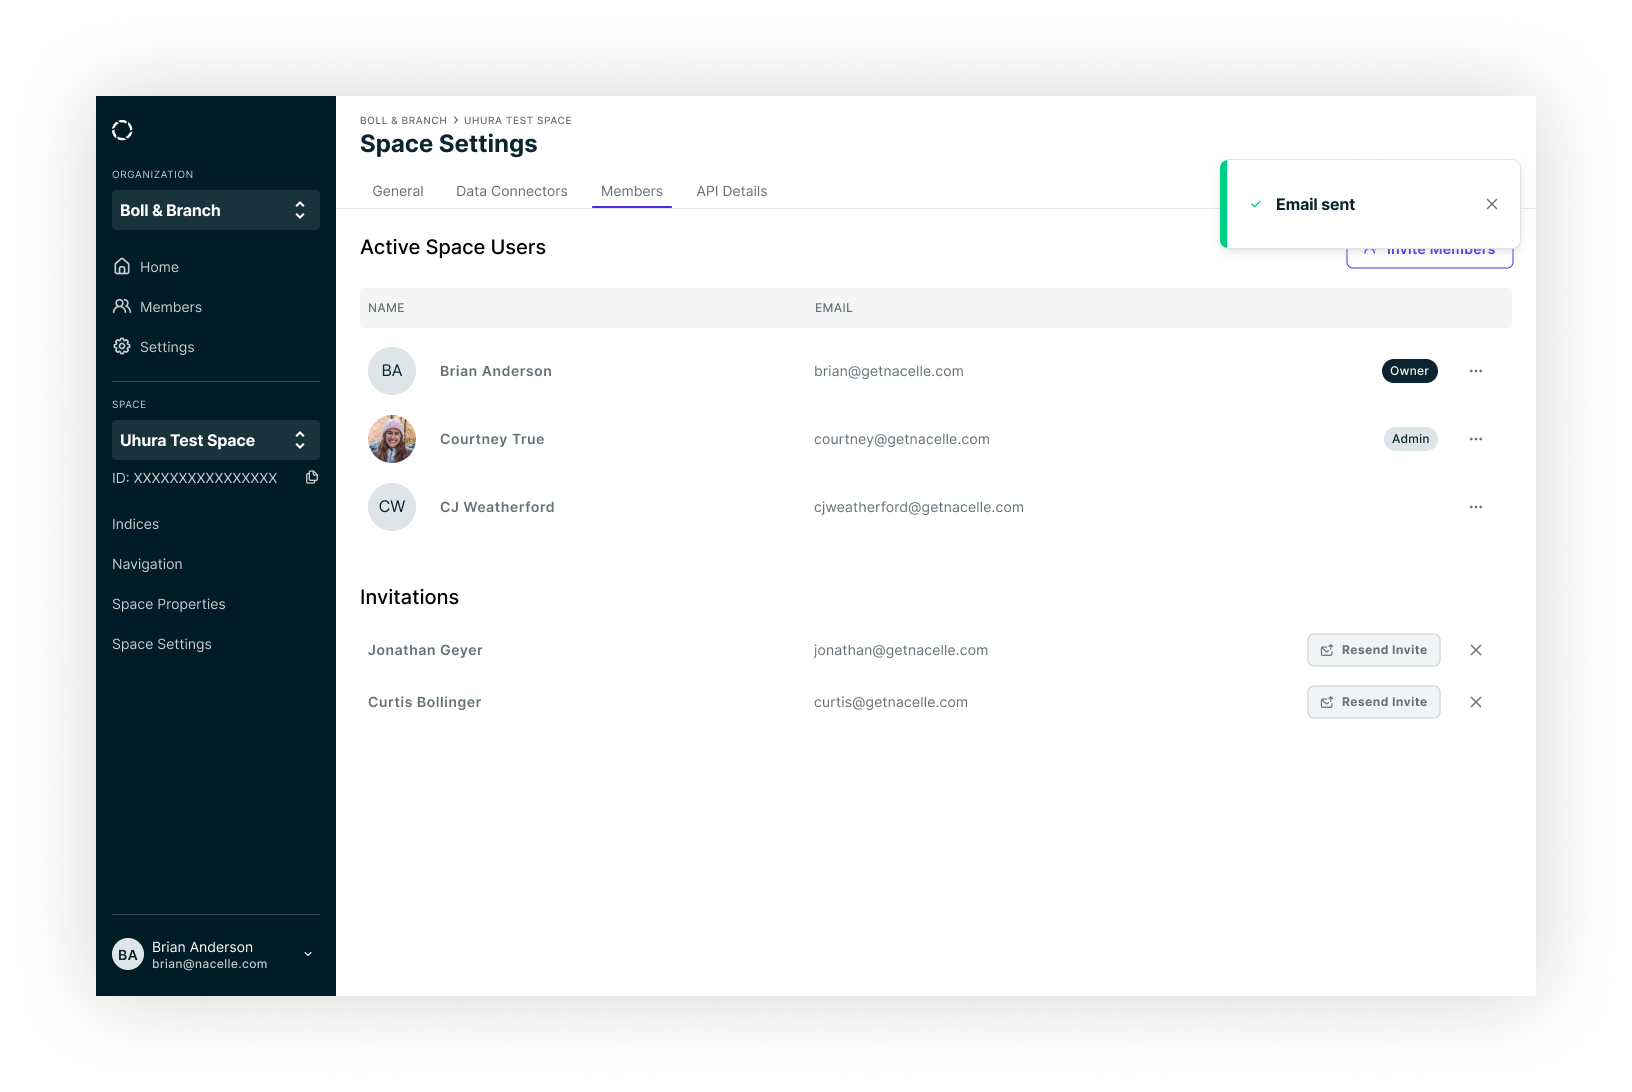Viewport: 1632px width, 1092px height.
Task: Open Indices in the space menu
Action: pyautogui.click(x=135, y=524)
